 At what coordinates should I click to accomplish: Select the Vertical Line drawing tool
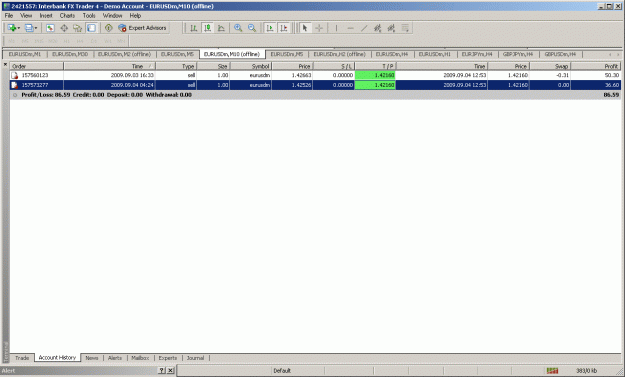click(336, 28)
